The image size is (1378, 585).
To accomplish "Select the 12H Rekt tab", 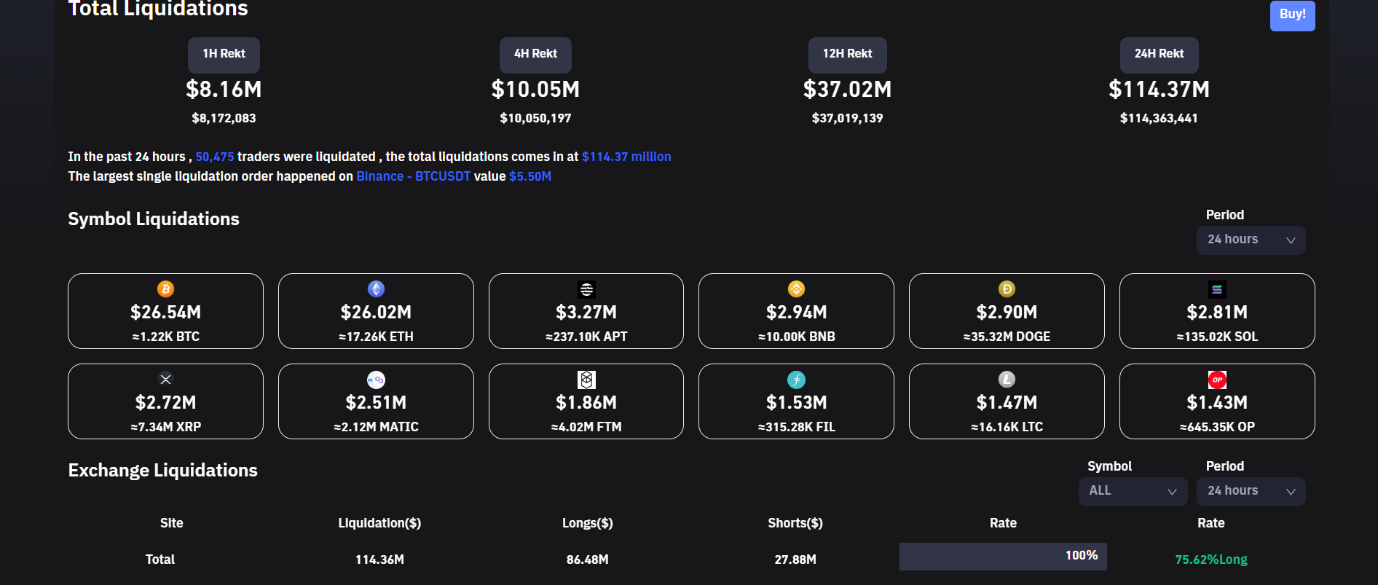I will [x=848, y=54].
